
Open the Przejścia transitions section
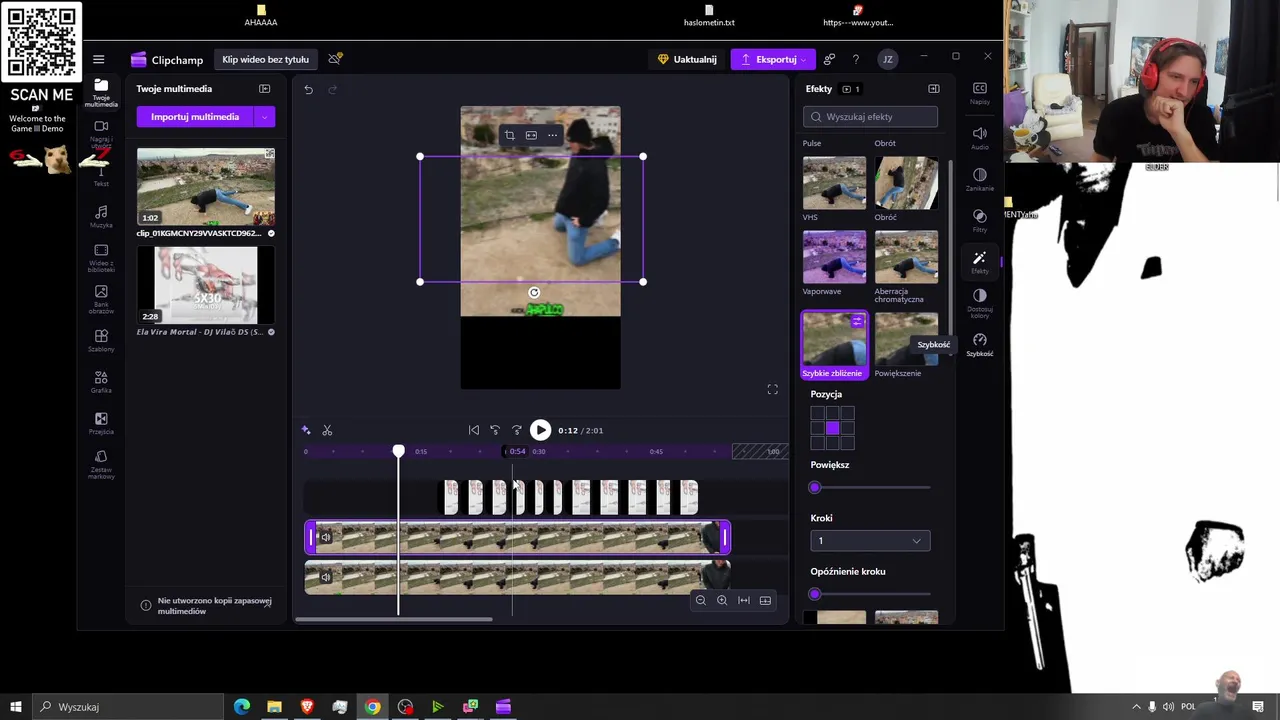tap(101, 424)
